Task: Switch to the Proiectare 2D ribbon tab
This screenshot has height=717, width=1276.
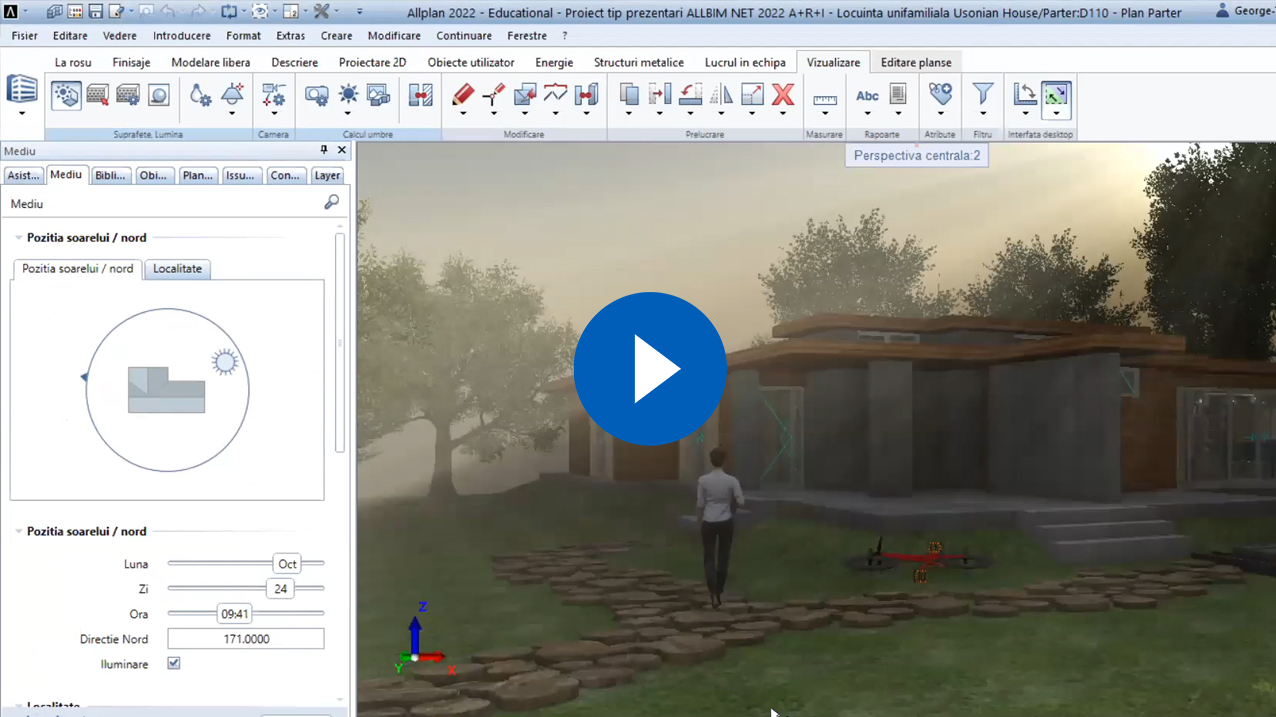Action: (372, 62)
